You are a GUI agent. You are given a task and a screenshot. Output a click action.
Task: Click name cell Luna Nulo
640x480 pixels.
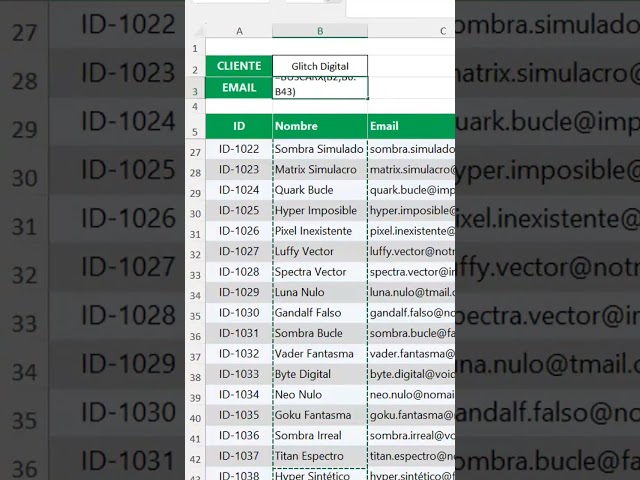(x=320, y=292)
